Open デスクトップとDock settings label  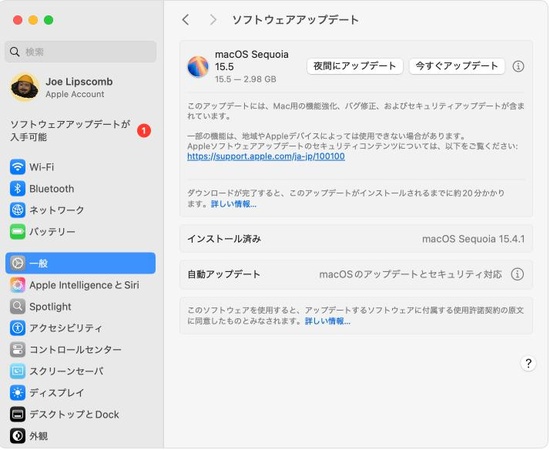(74, 415)
